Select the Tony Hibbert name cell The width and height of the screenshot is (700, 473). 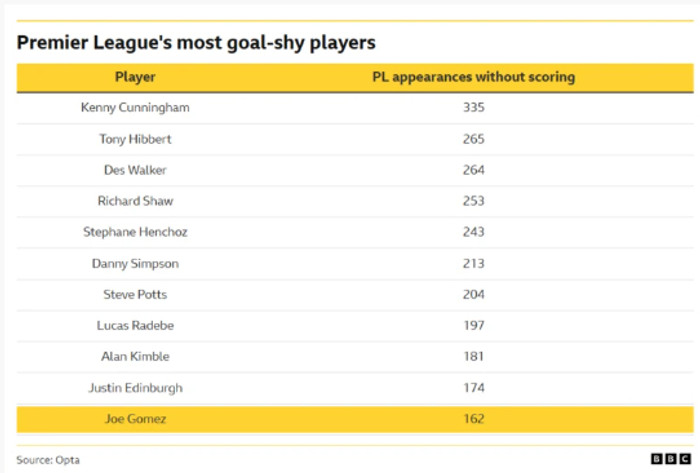pos(135,139)
